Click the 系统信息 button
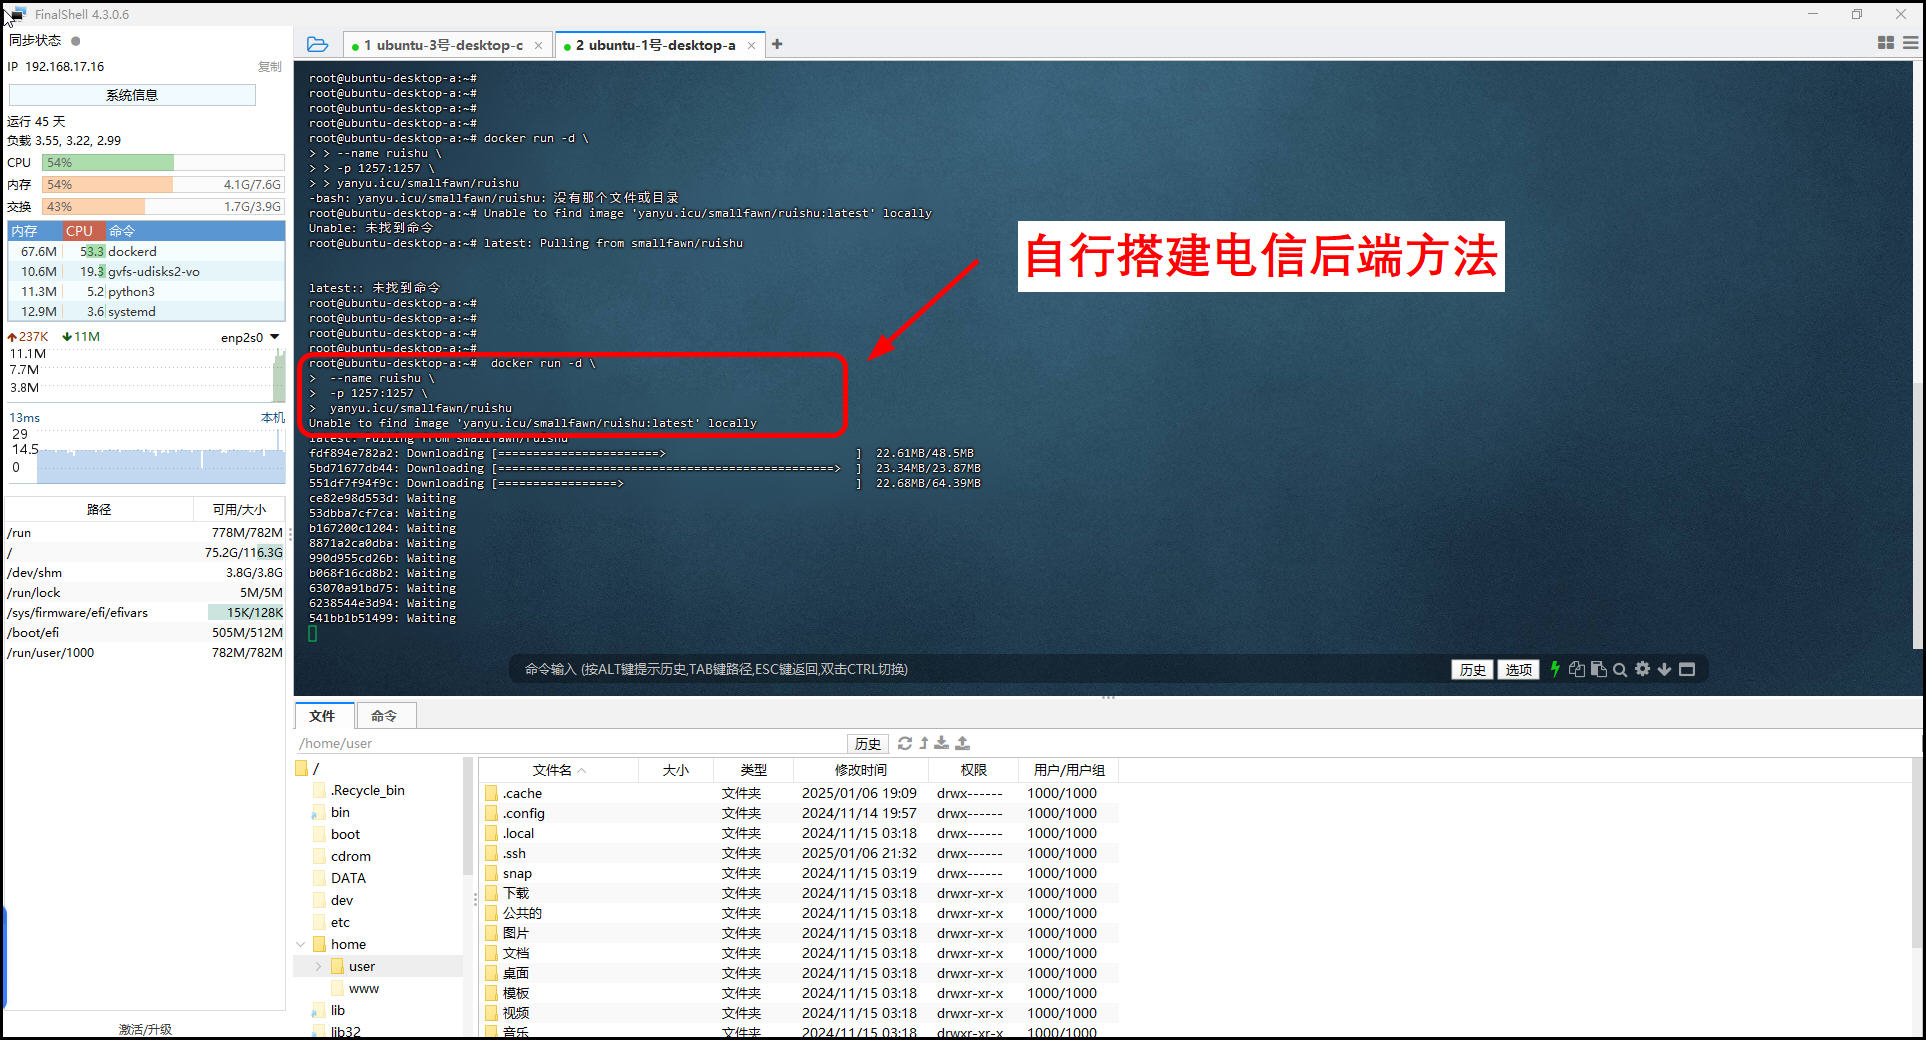This screenshot has height=1040, width=1926. point(132,95)
